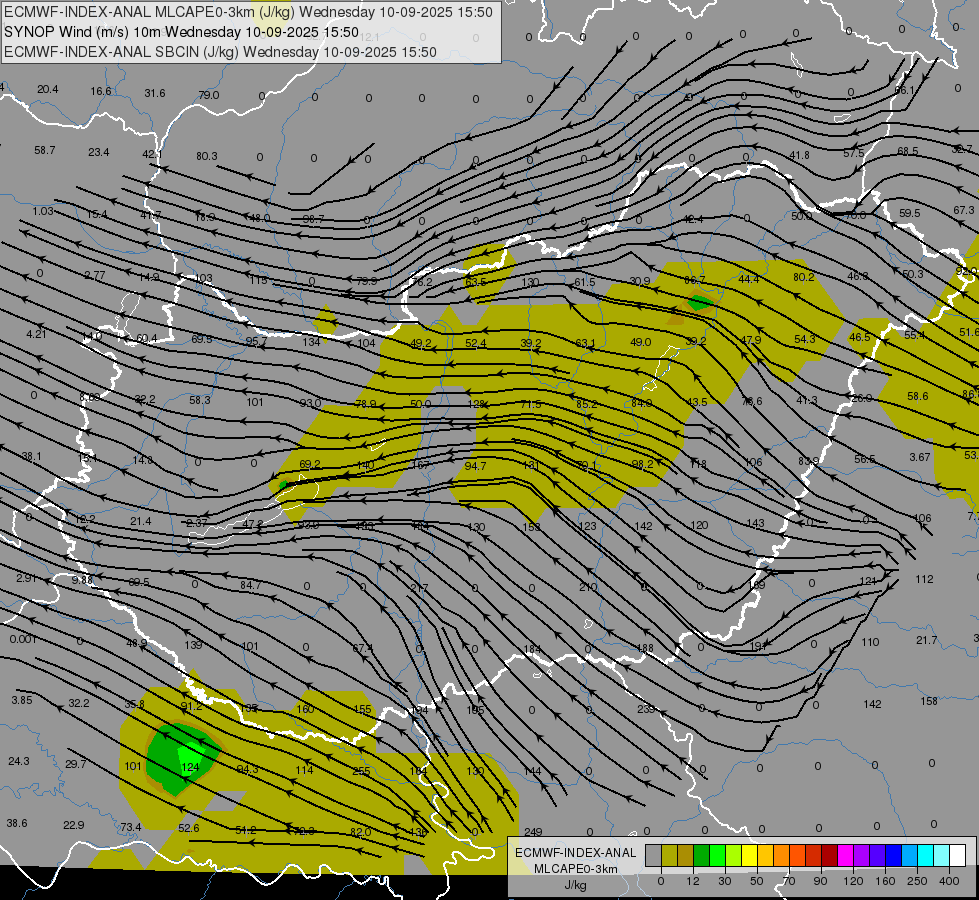Click the map value 21.7
Viewport: 979px width, 900px height.
pyautogui.click(x=927, y=640)
